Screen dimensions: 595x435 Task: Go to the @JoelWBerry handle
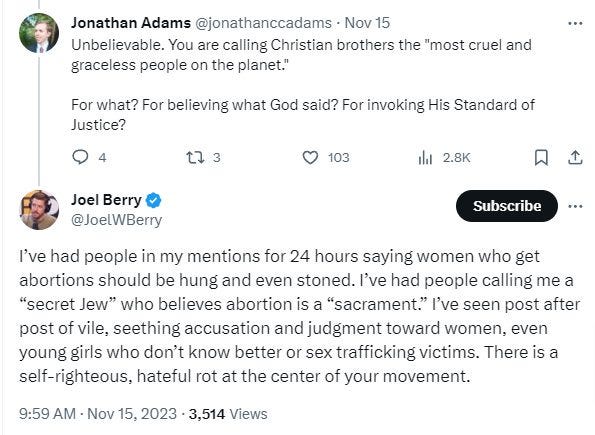pyautogui.click(x=116, y=220)
